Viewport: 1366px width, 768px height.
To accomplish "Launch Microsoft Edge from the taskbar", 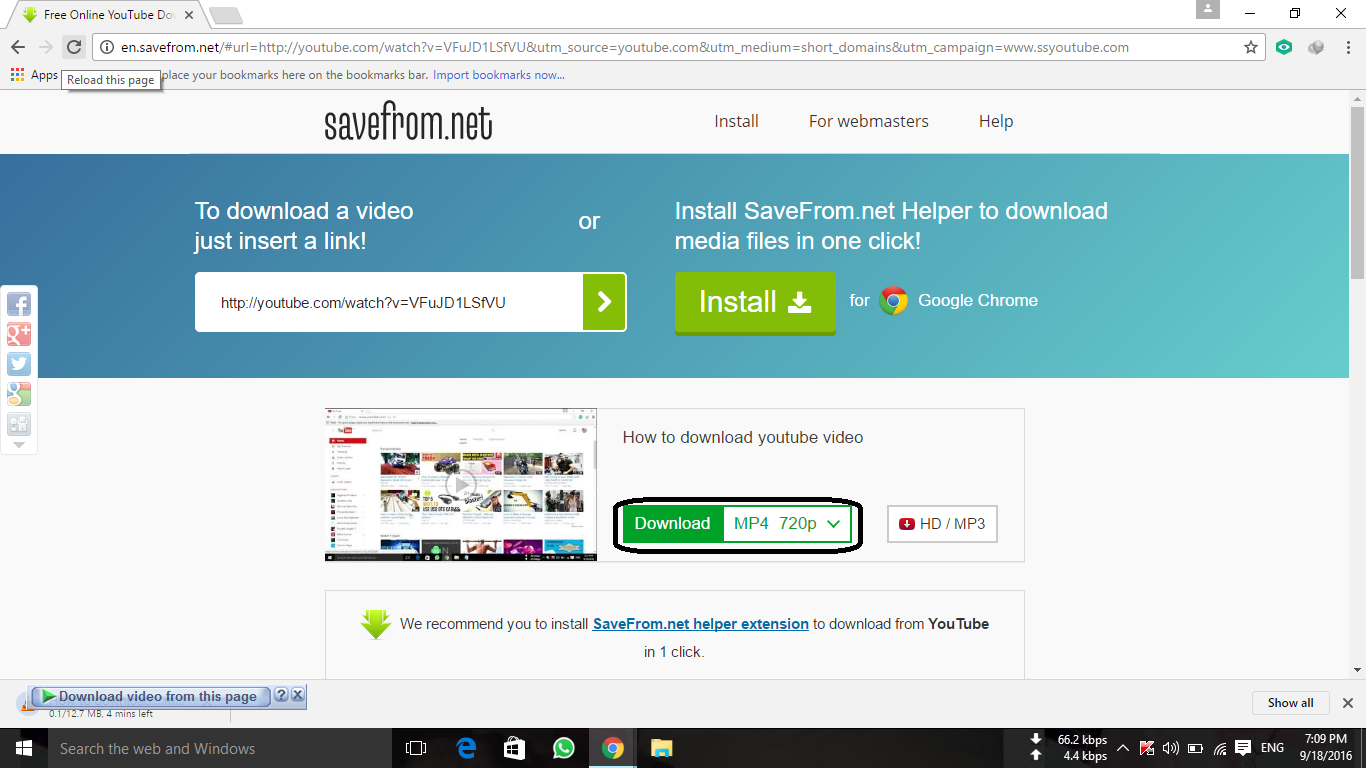I will 466,748.
